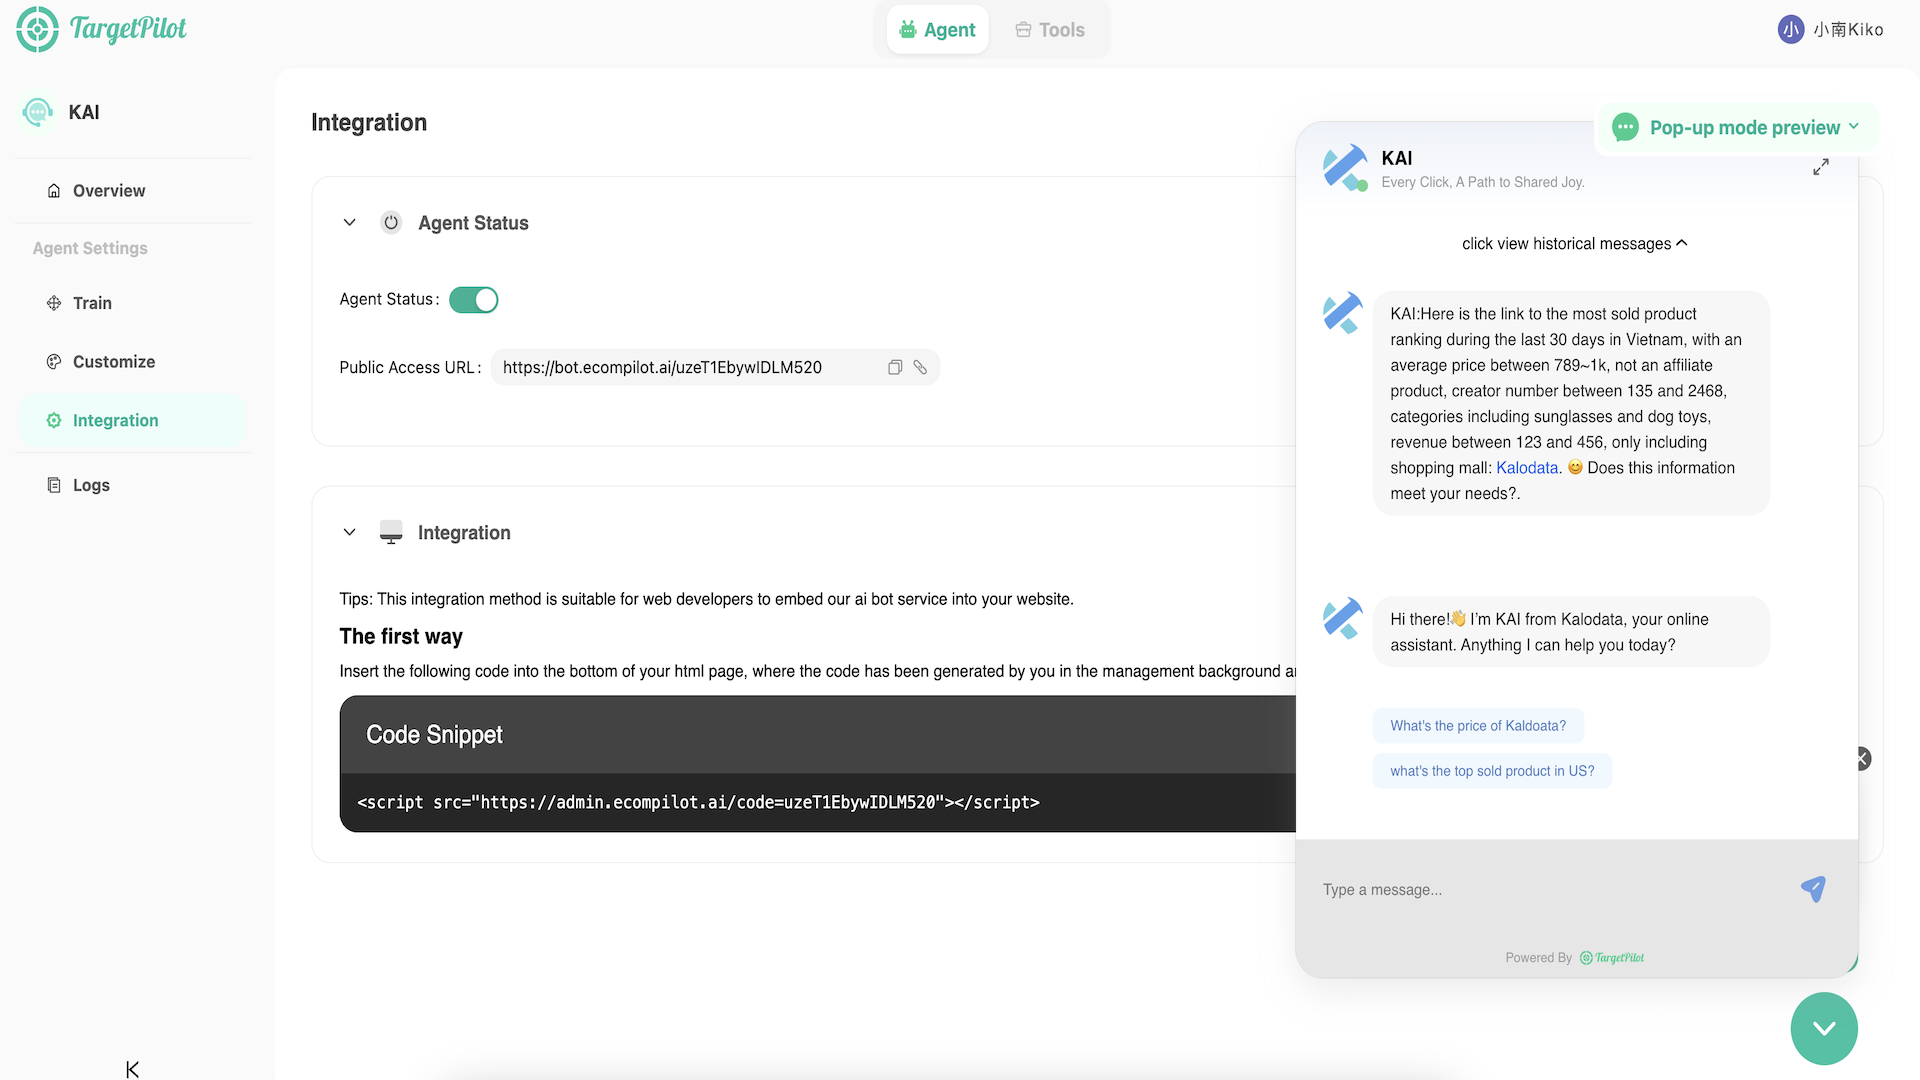
Task: Open Pop-up mode preview dropdown
Action: click(1744, 128)
